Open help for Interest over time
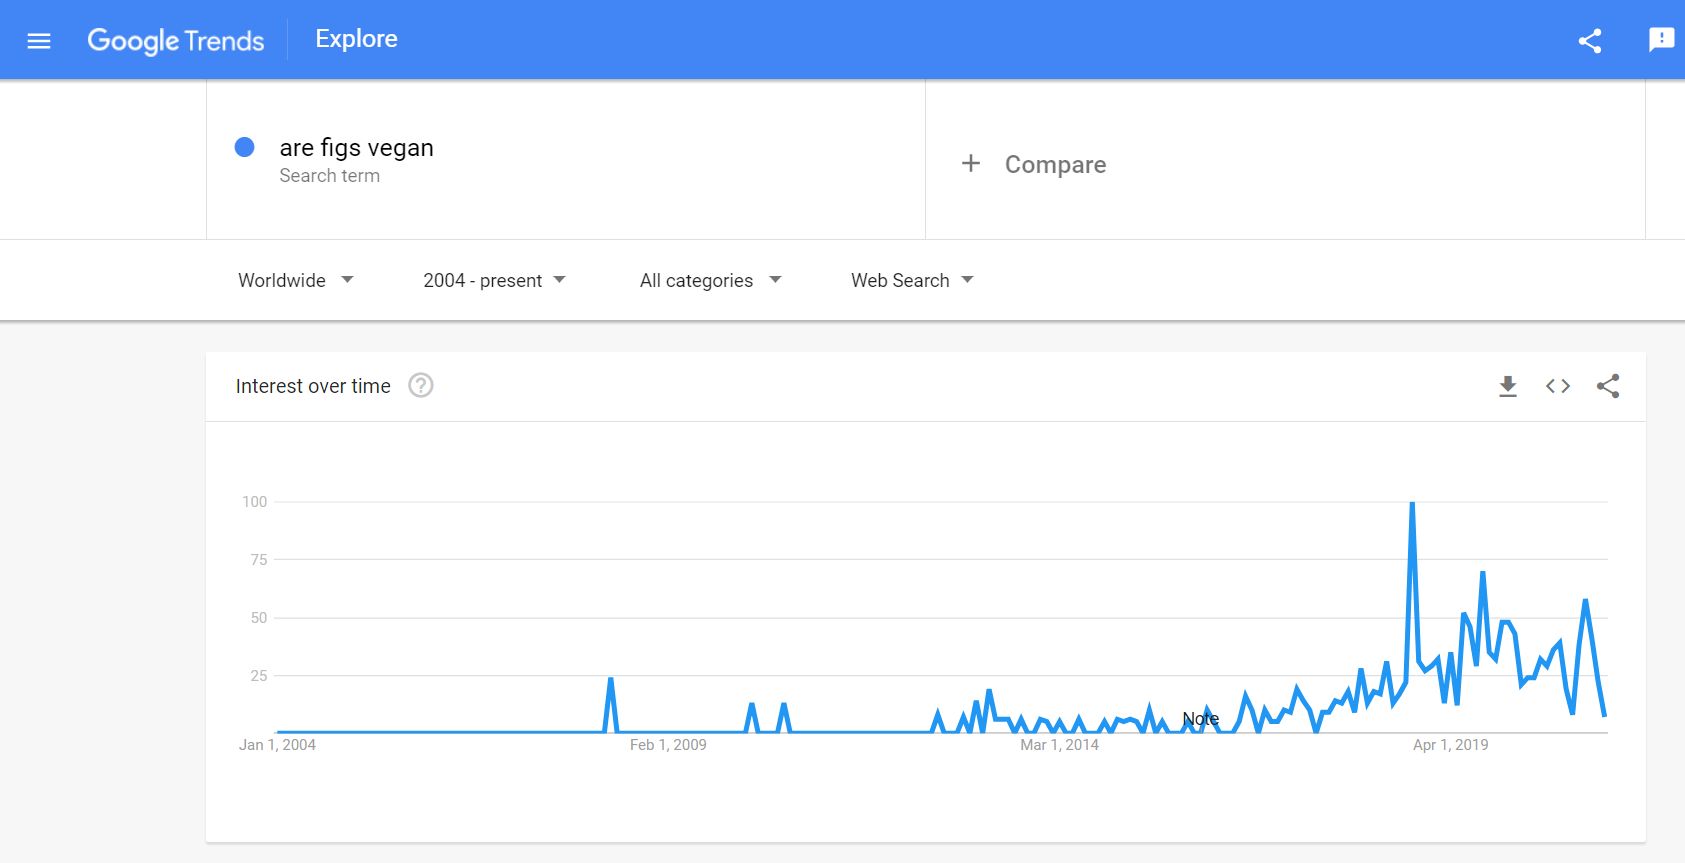 [421, 385]
